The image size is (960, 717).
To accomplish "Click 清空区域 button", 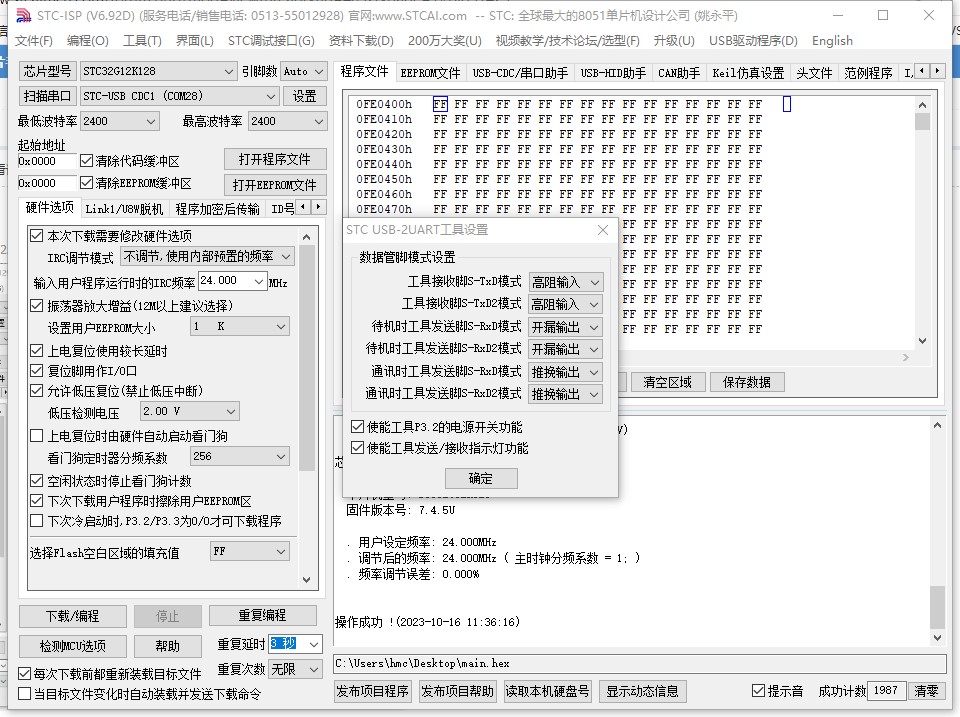I will (667, 382).
